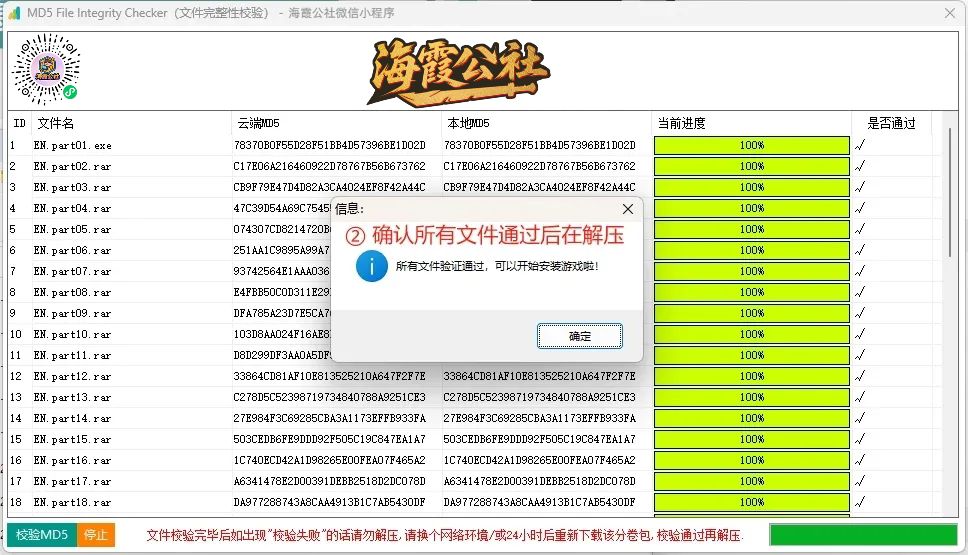Click the pass checkmark for EN.part18.rar
Image resolution: width=968 pixels, height=555 pixels.
860,502
